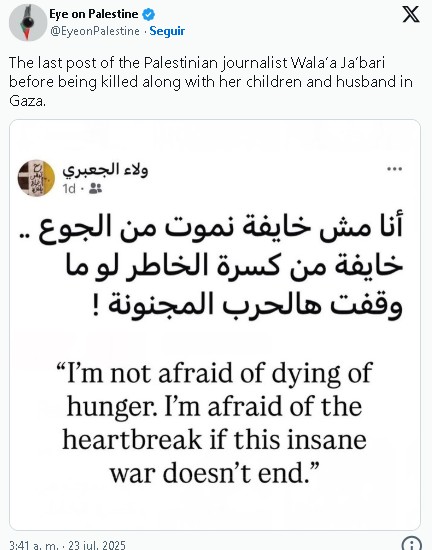Open the 3:41 a. m. 23 jul. 2025 timestamp
The width and height of the screenshot is (432, 550).
(x=67, y=545)
